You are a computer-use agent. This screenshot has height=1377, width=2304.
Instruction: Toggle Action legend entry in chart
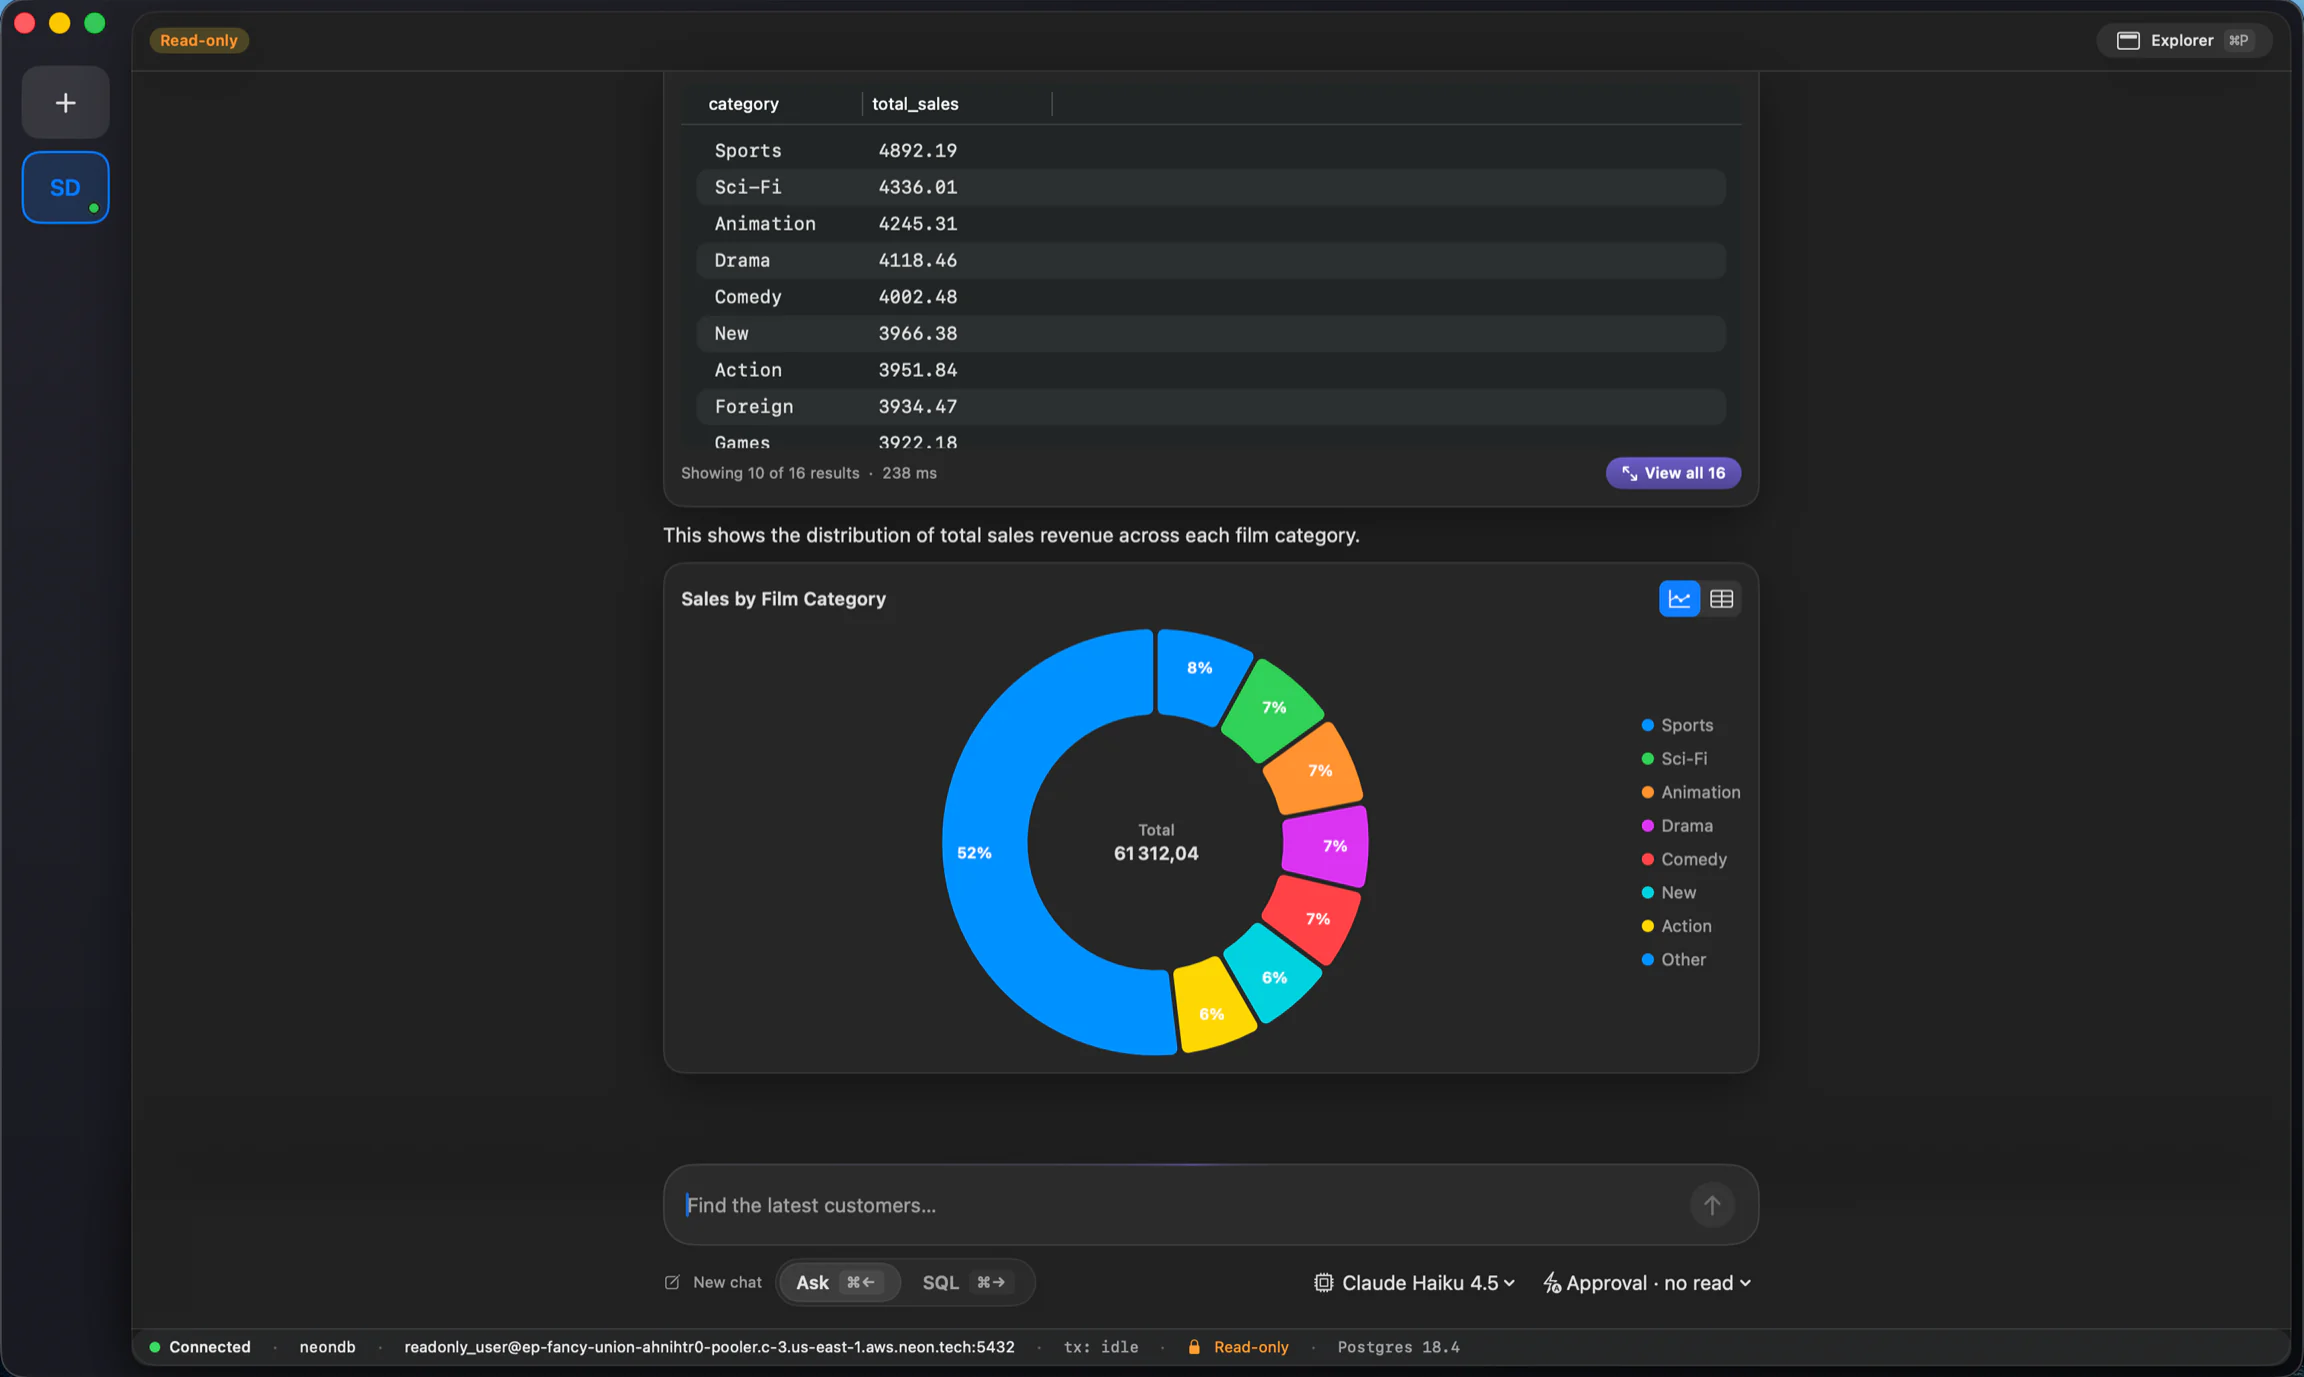(1676, 926)
